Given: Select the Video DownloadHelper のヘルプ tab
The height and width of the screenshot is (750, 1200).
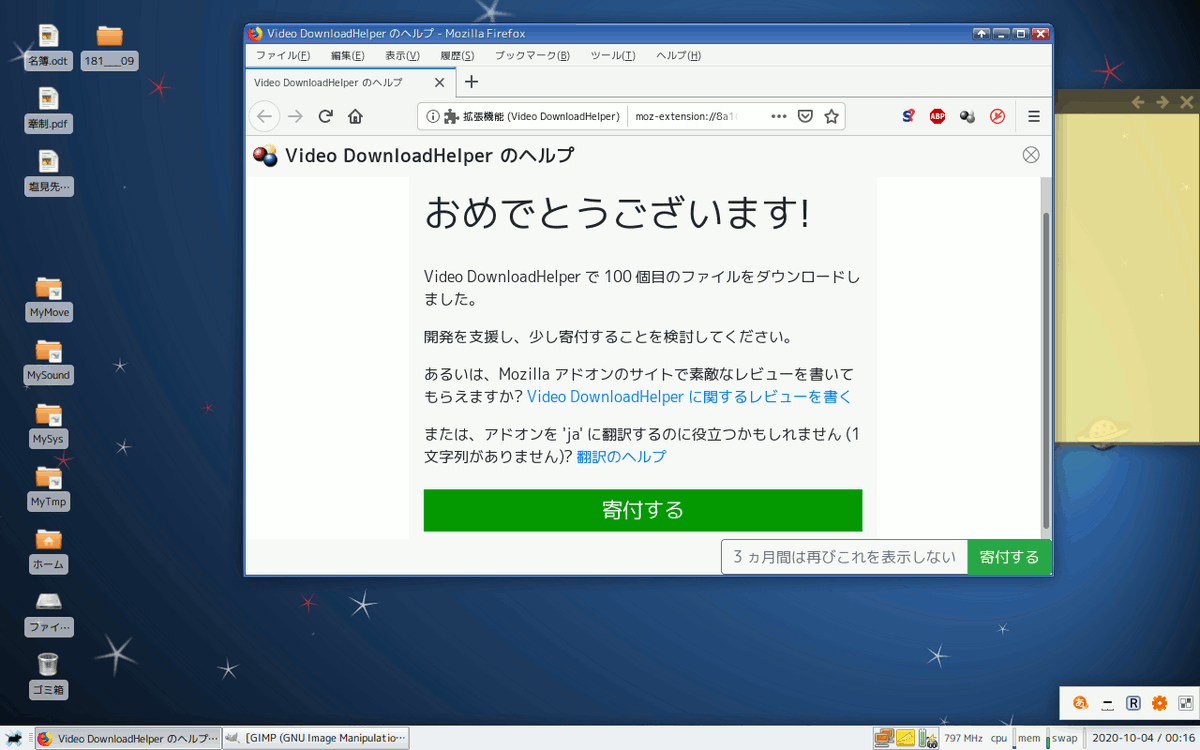Looking at the screenshot, I should point(350,82).
